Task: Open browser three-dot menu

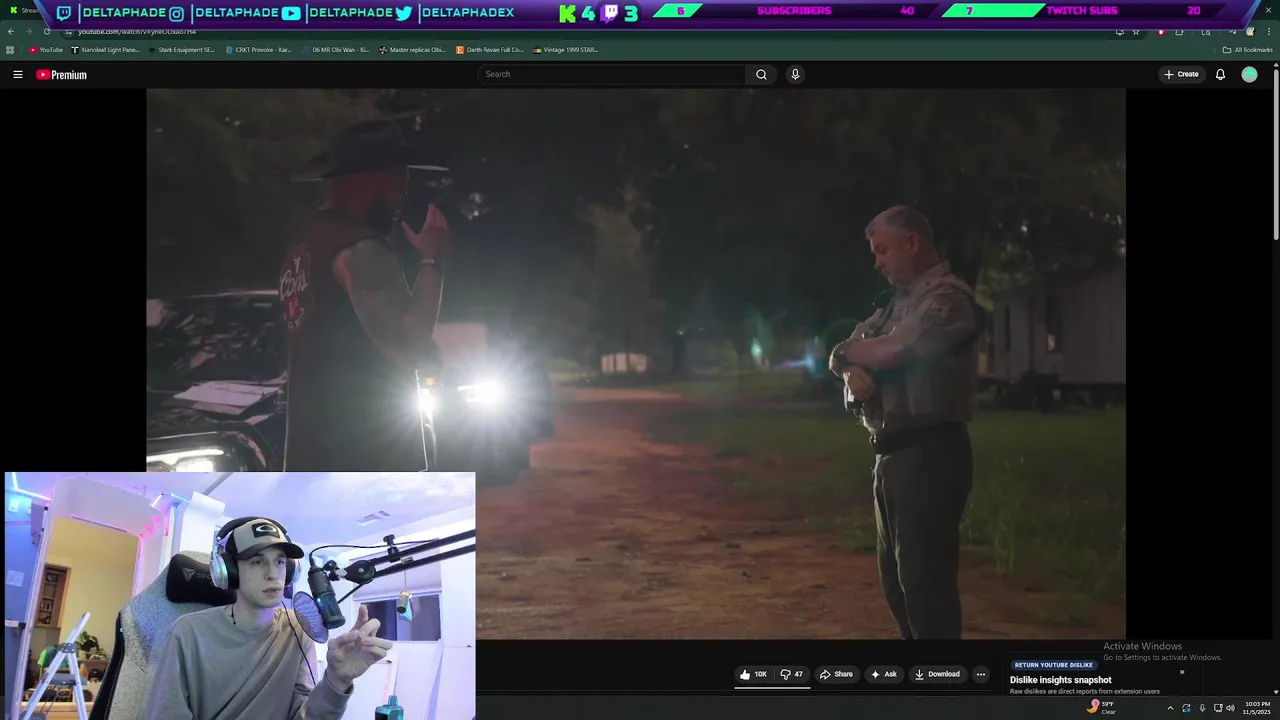Action: coord(1268,31)
